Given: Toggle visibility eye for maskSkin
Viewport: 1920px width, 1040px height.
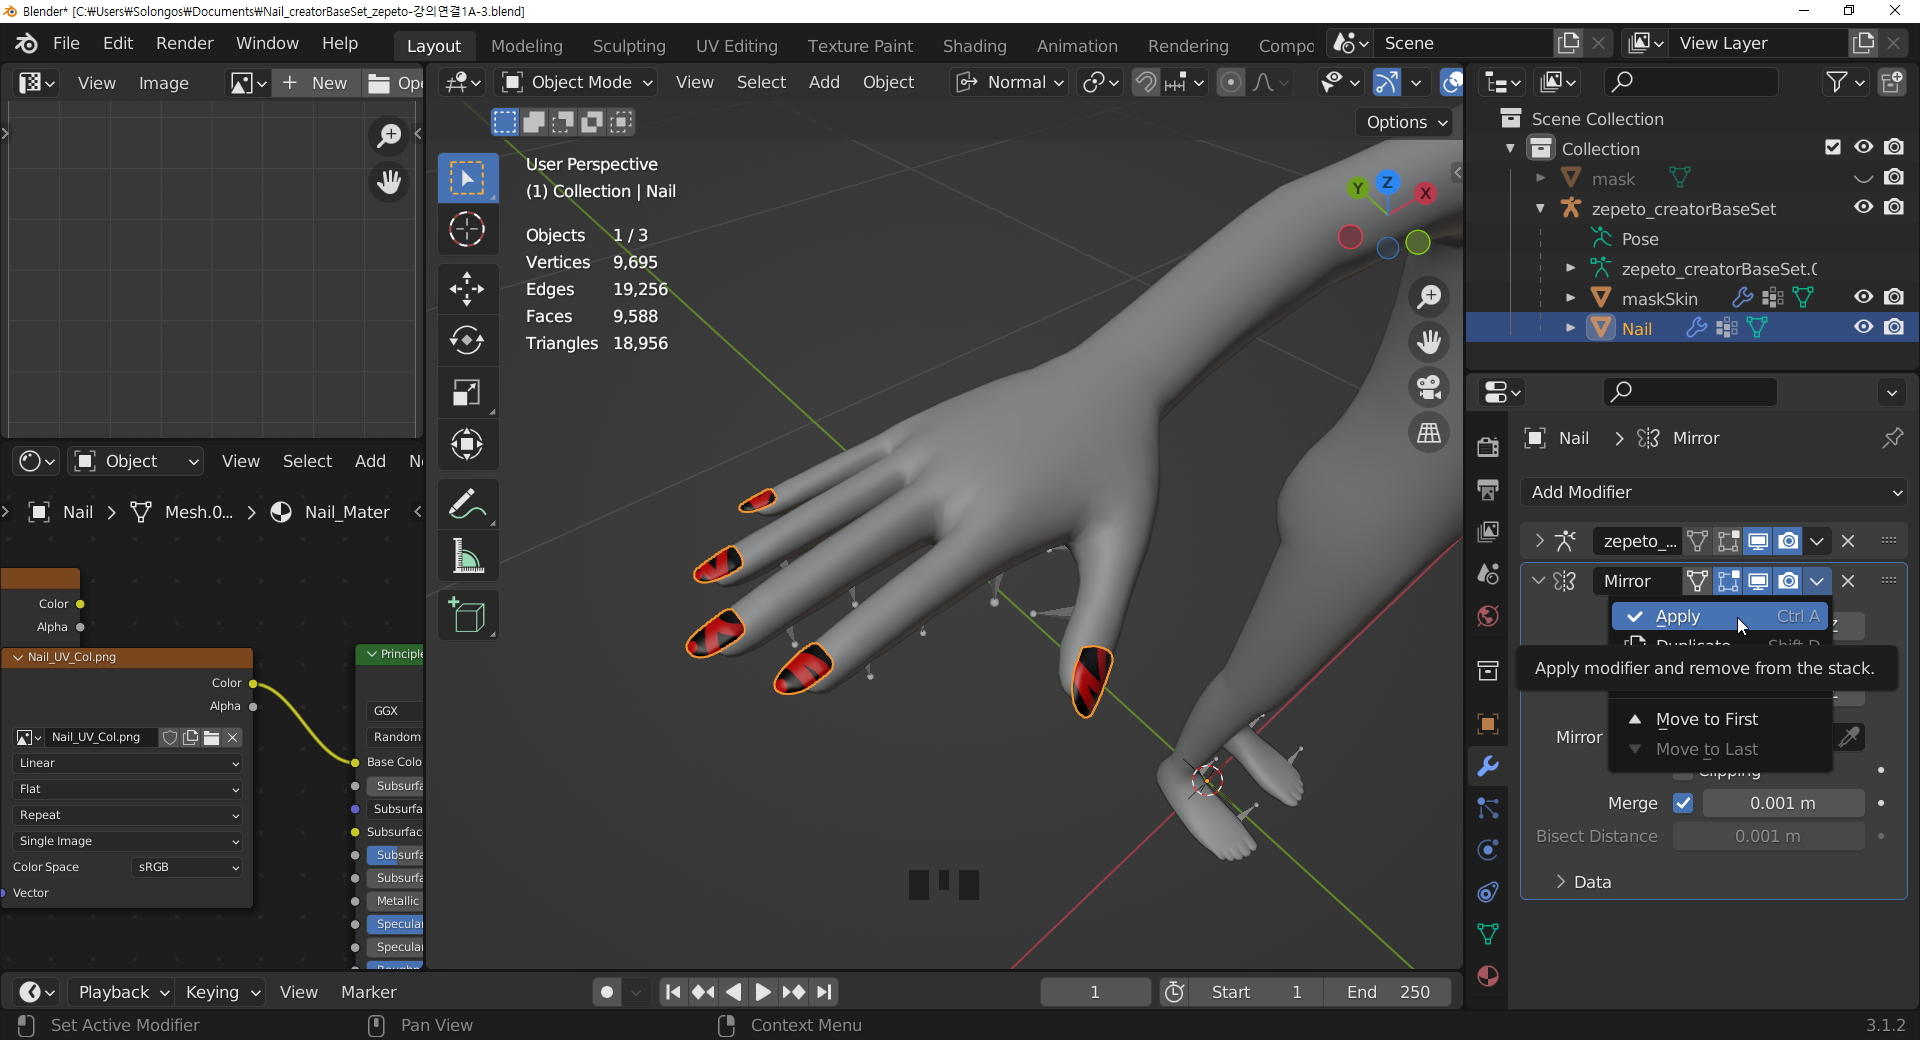Looking at the screenshot, I should coord(1863,297).
